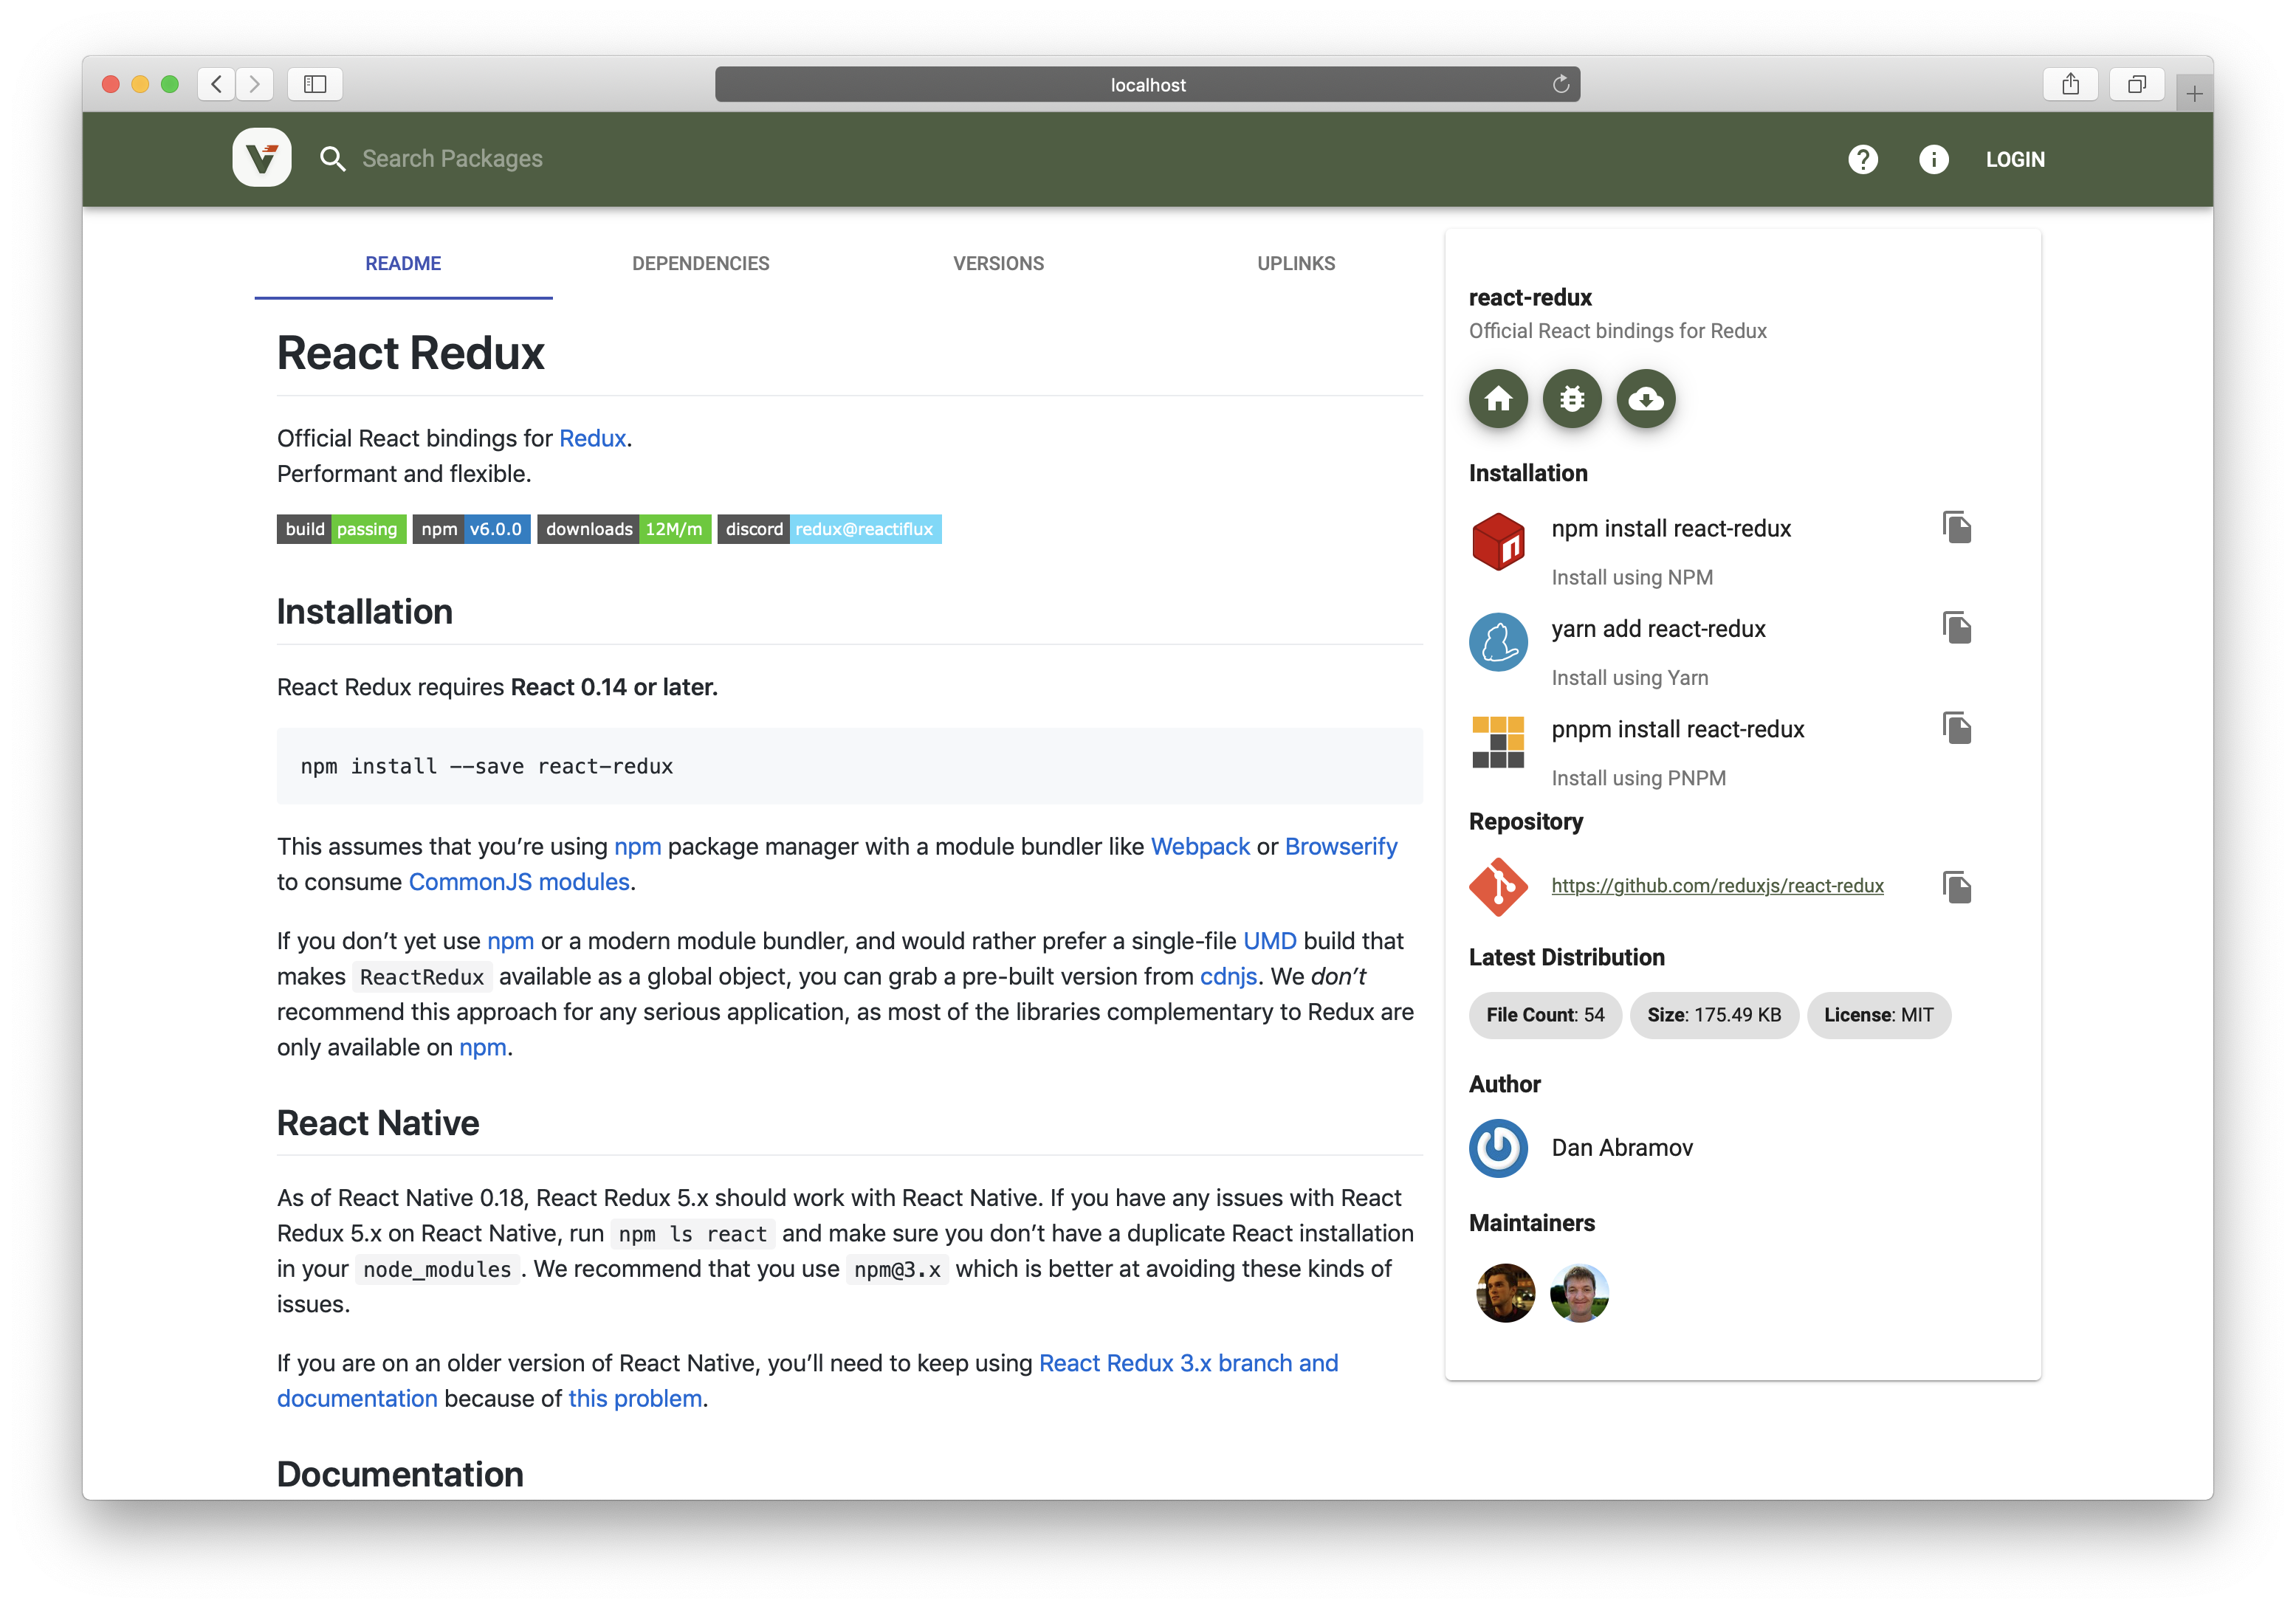Click the download tarball icon
The width and height of the screenshot is (2296, 1609).
pyautogui.click(x=1645, y=398)
